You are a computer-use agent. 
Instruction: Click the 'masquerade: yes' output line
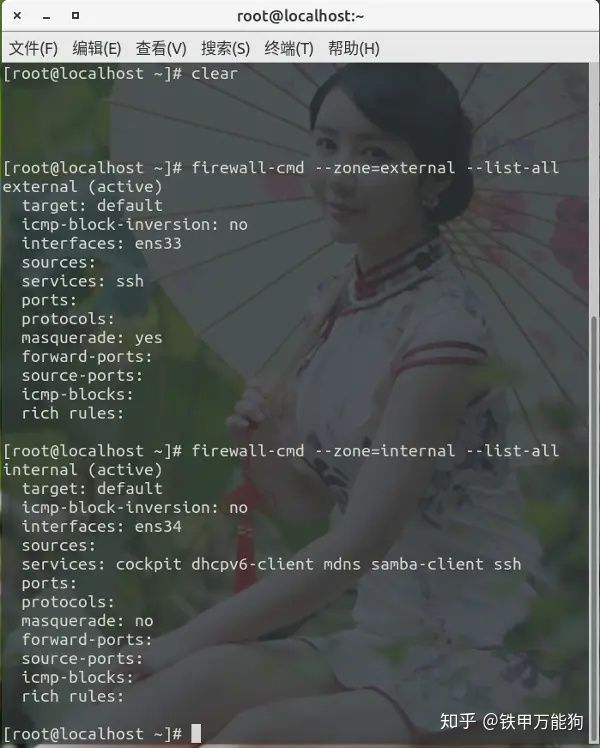coord(92,338)
